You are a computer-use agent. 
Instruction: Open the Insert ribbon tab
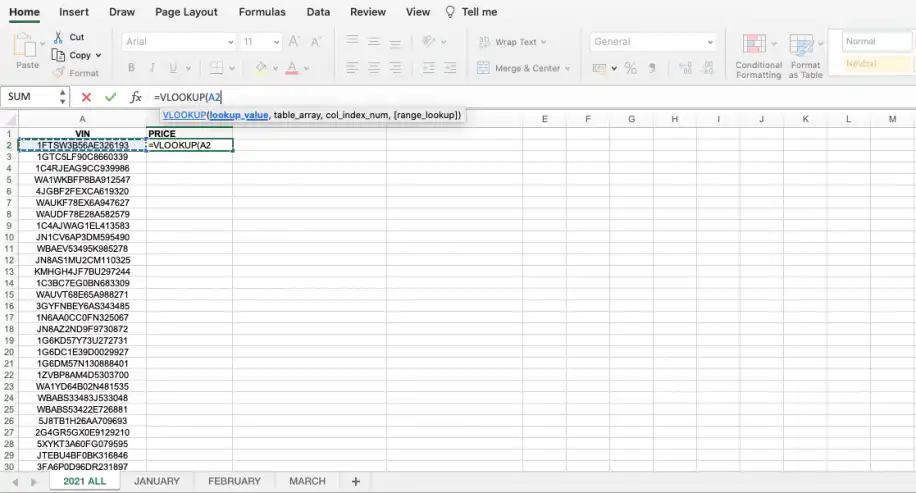tap(74, 12)
